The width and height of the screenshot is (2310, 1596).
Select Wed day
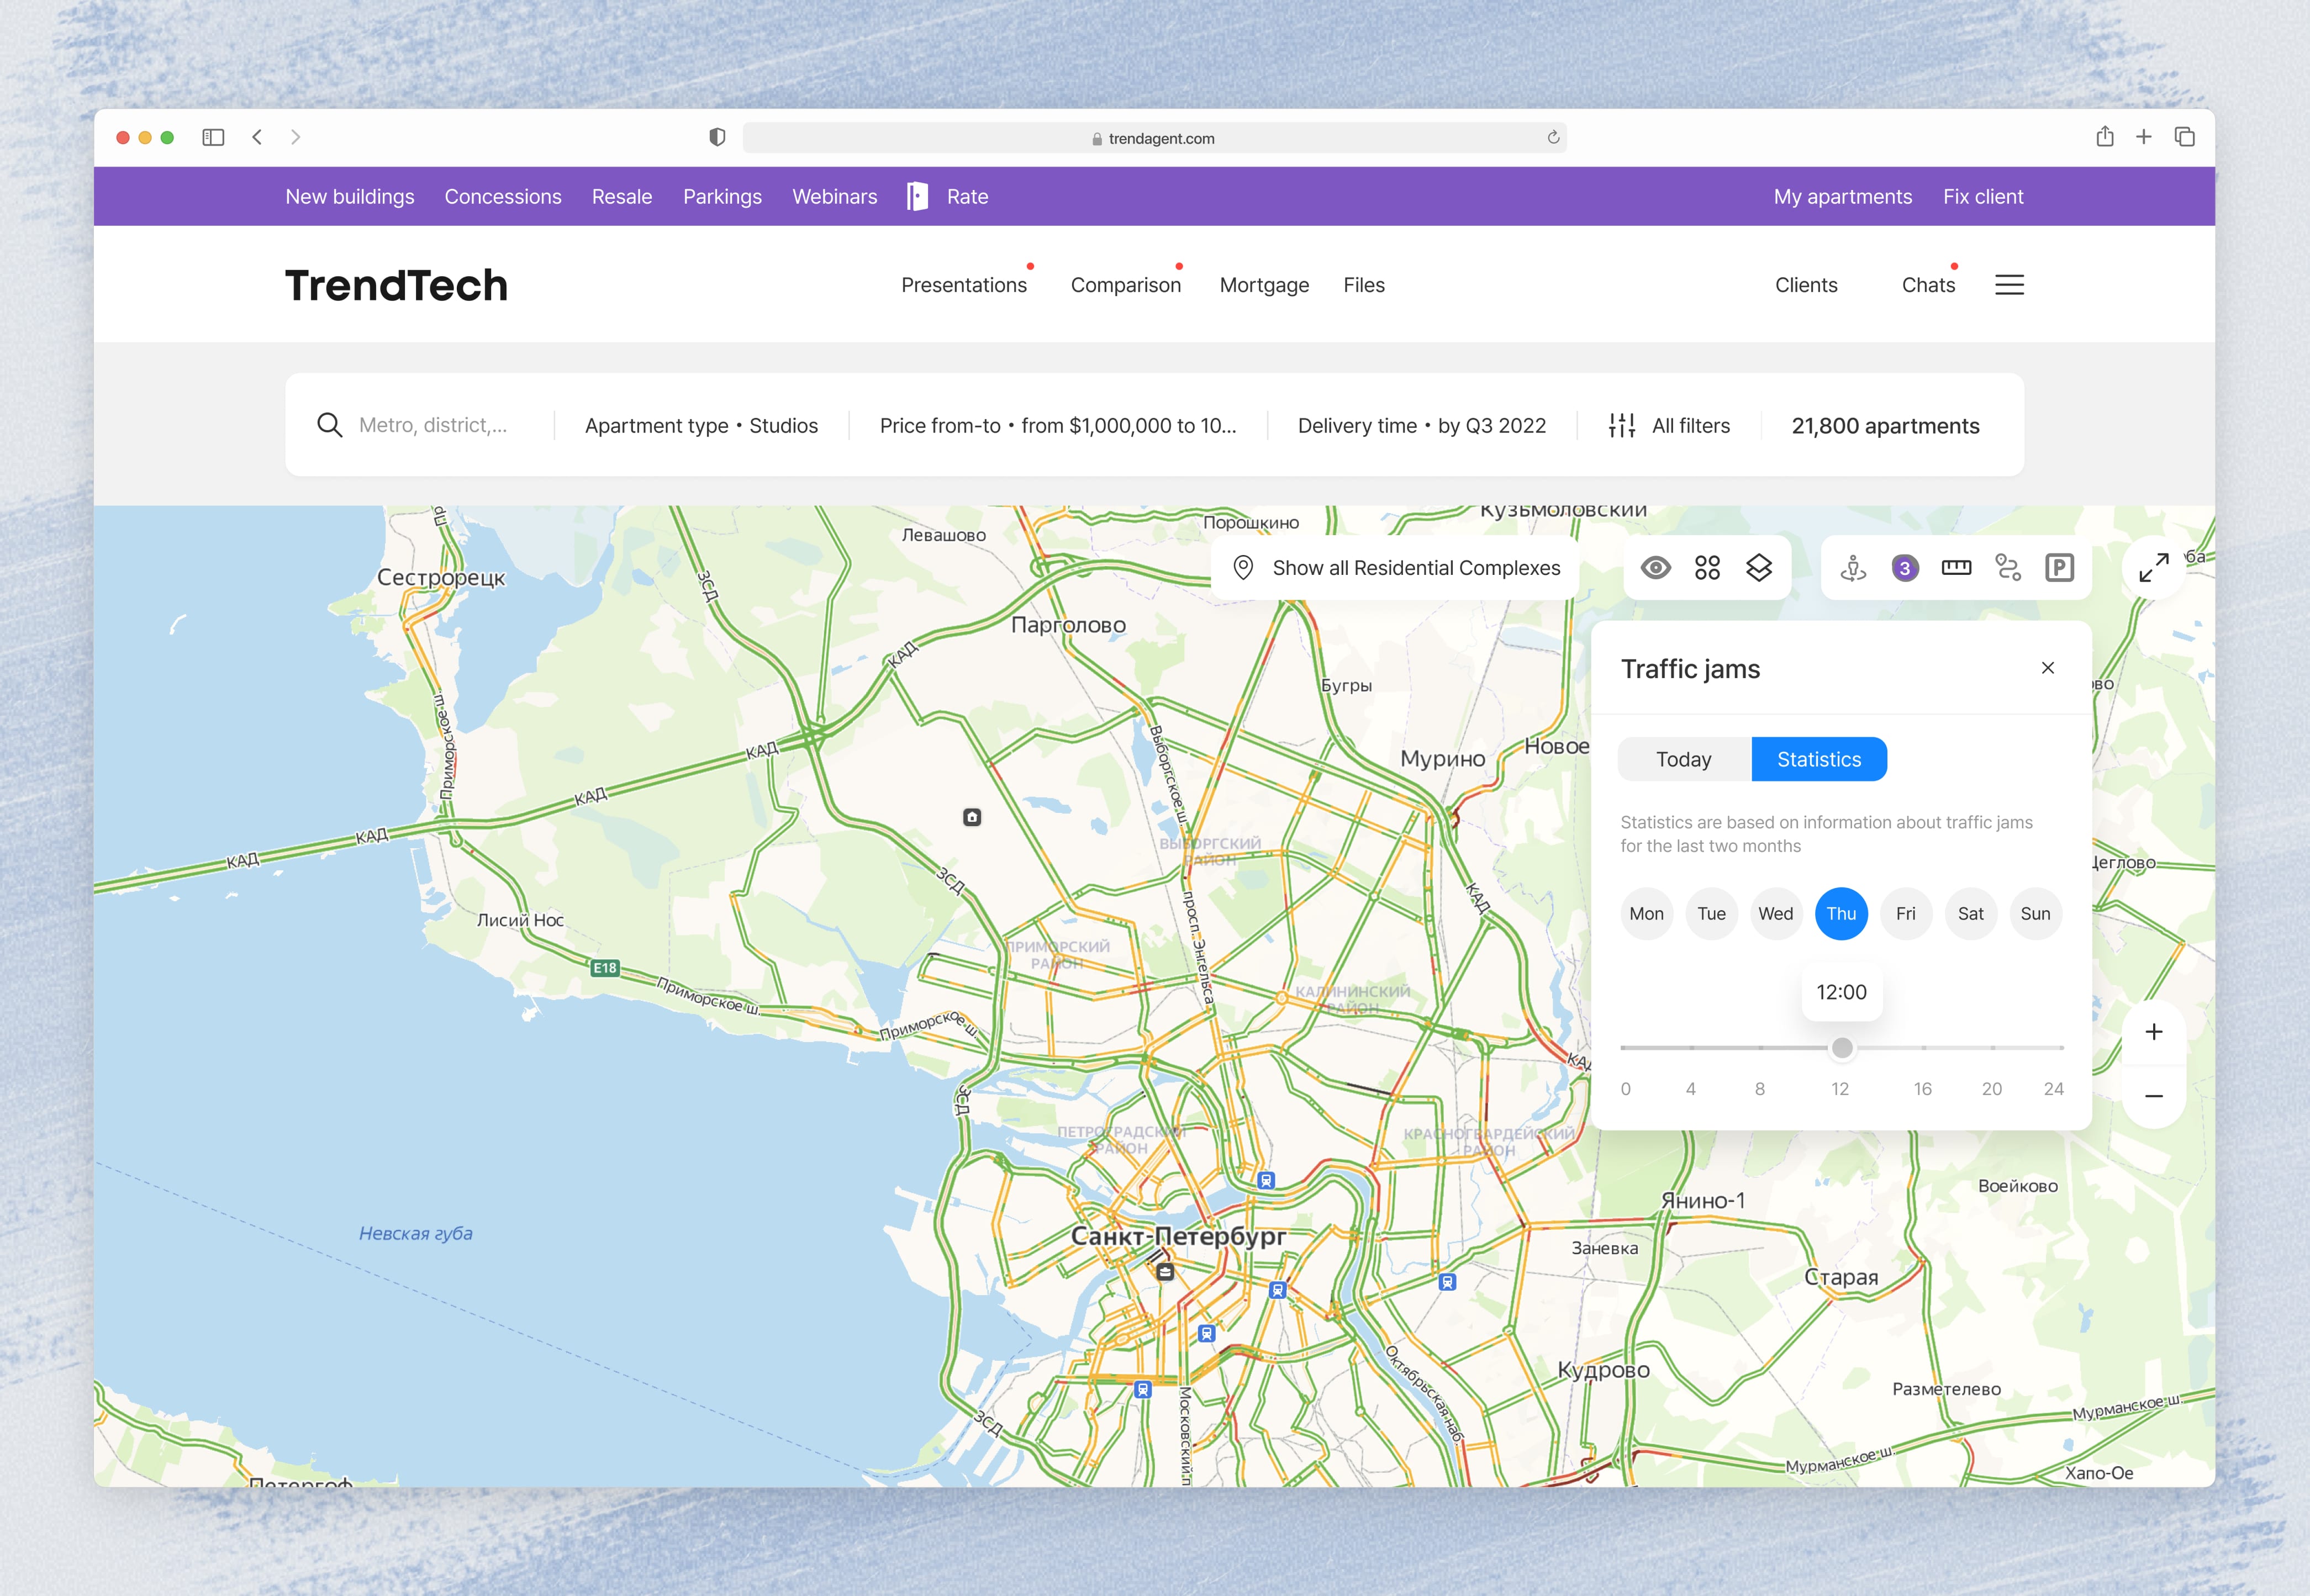tap(1776, 913)
